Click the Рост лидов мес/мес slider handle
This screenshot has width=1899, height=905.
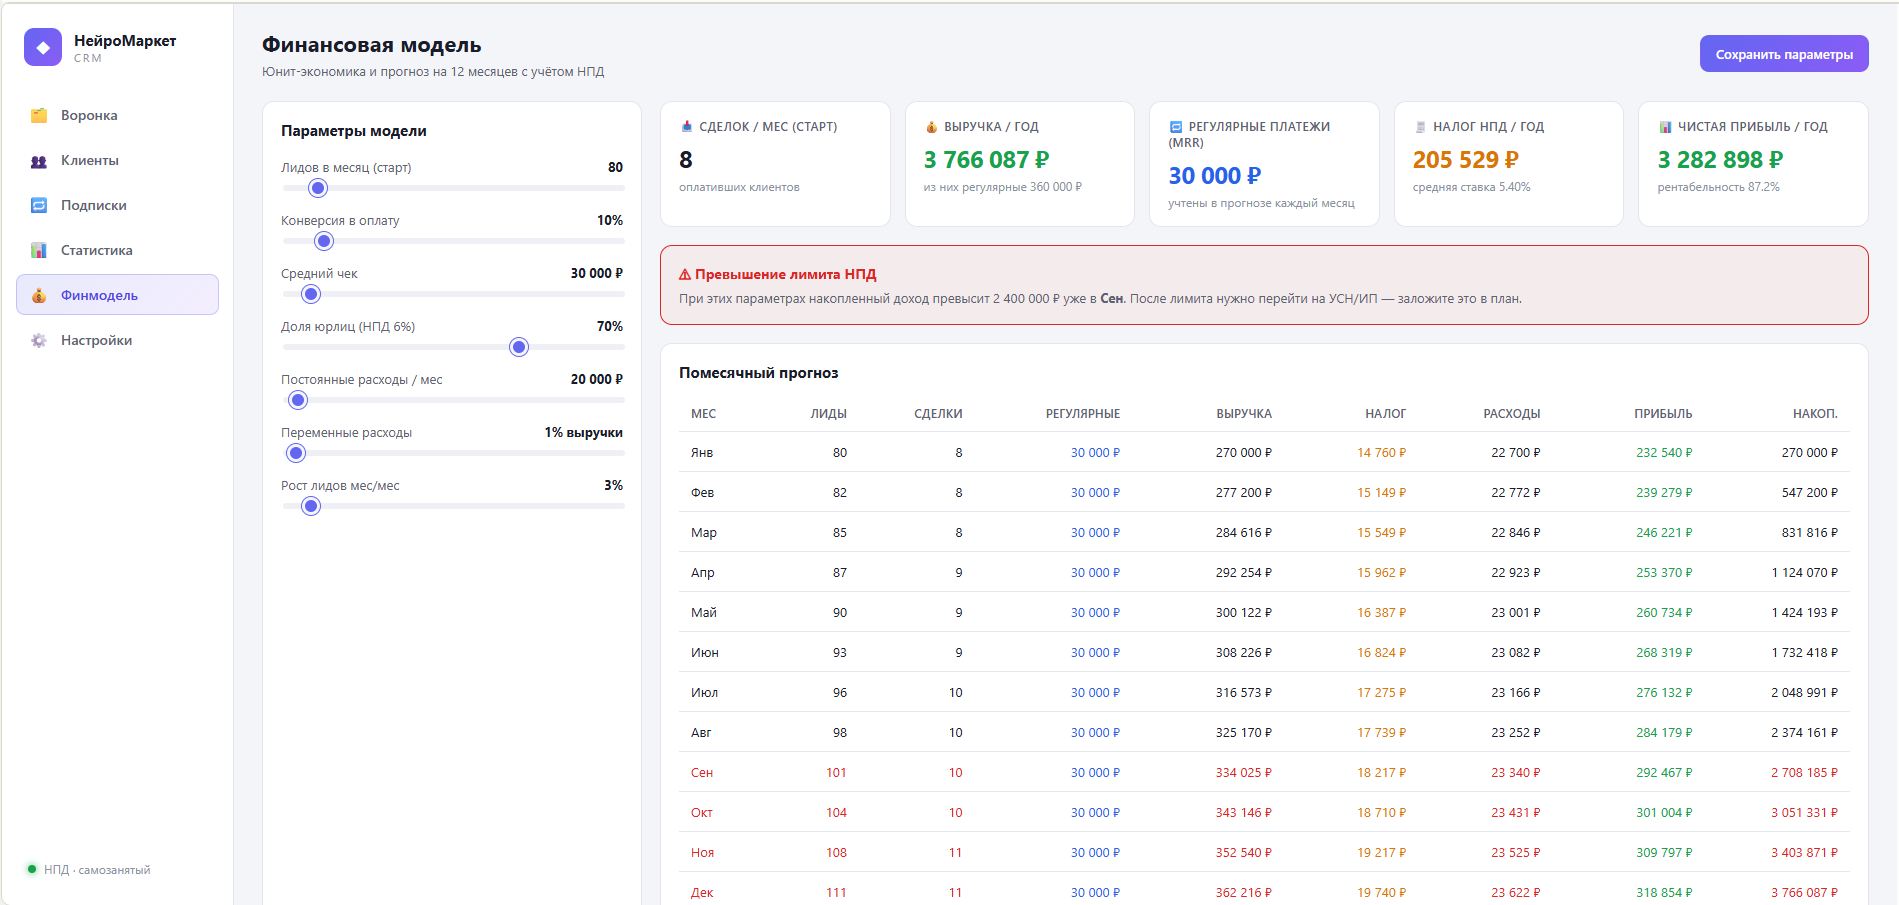pyautogui.click(x=311, y=506)
